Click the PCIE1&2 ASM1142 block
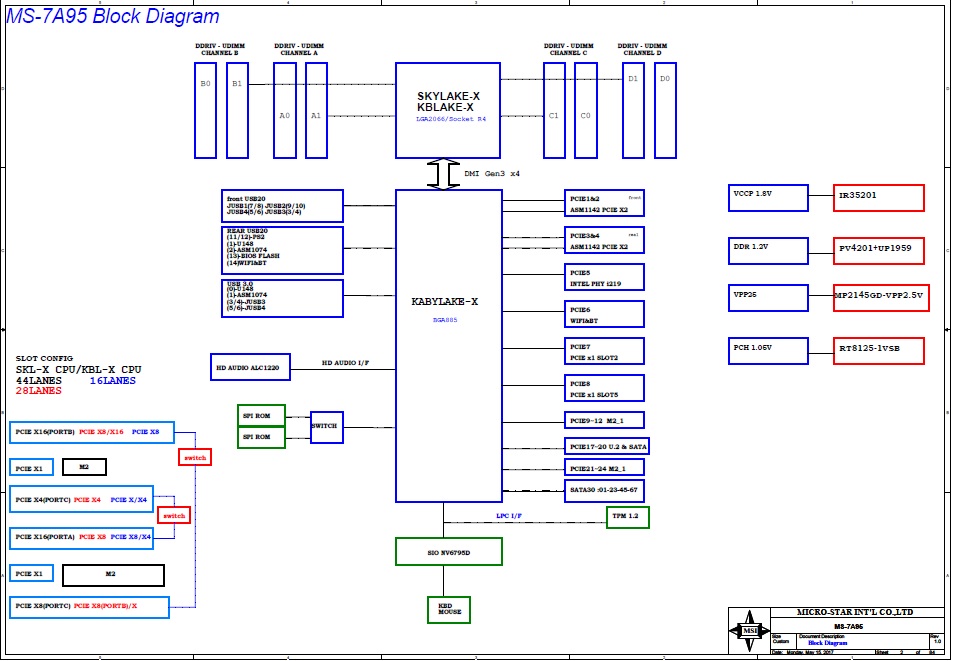Viewport: 953px width, 661px height. coord(604,204)
